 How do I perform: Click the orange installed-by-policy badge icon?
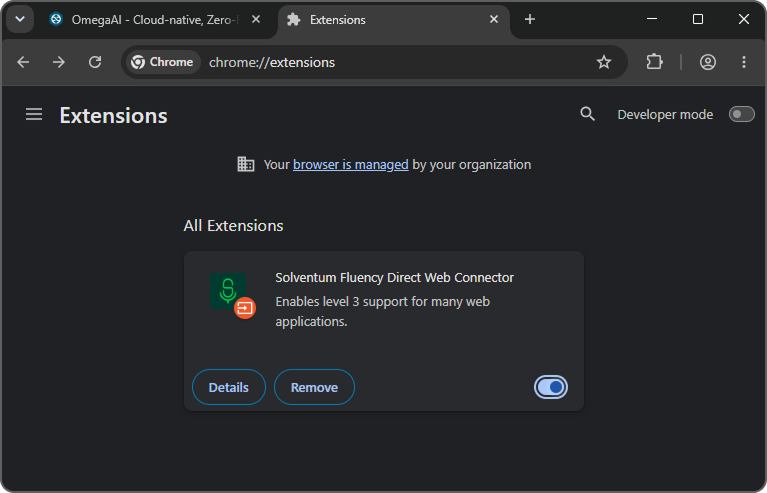245,308
